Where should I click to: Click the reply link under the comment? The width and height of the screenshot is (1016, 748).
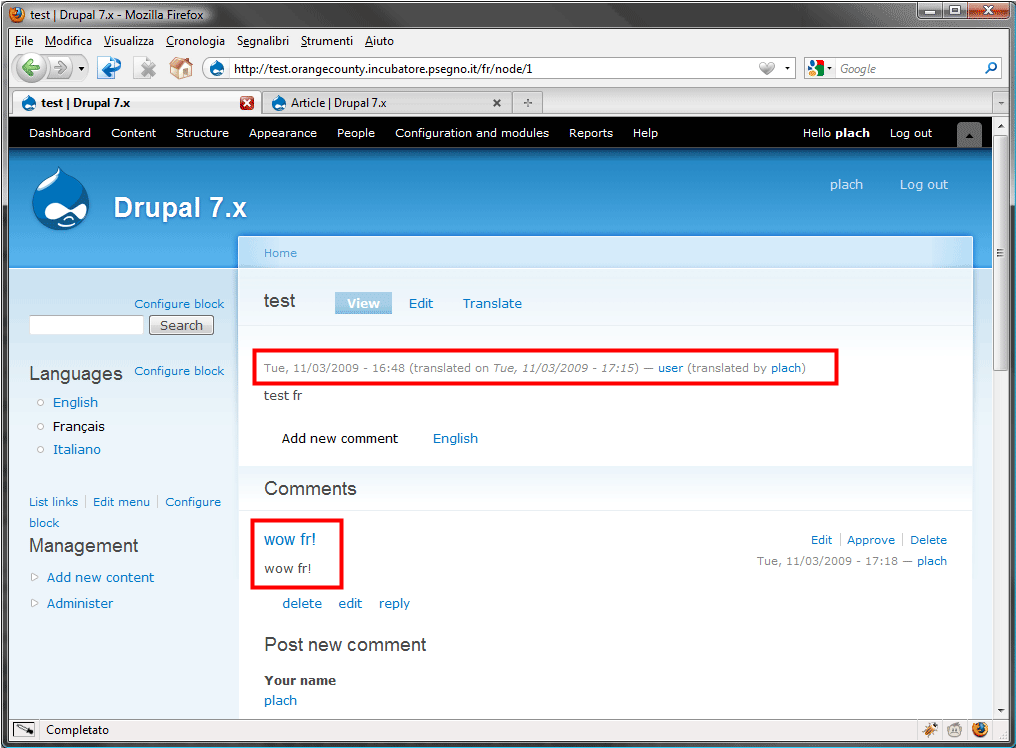[x=394, y=603]
